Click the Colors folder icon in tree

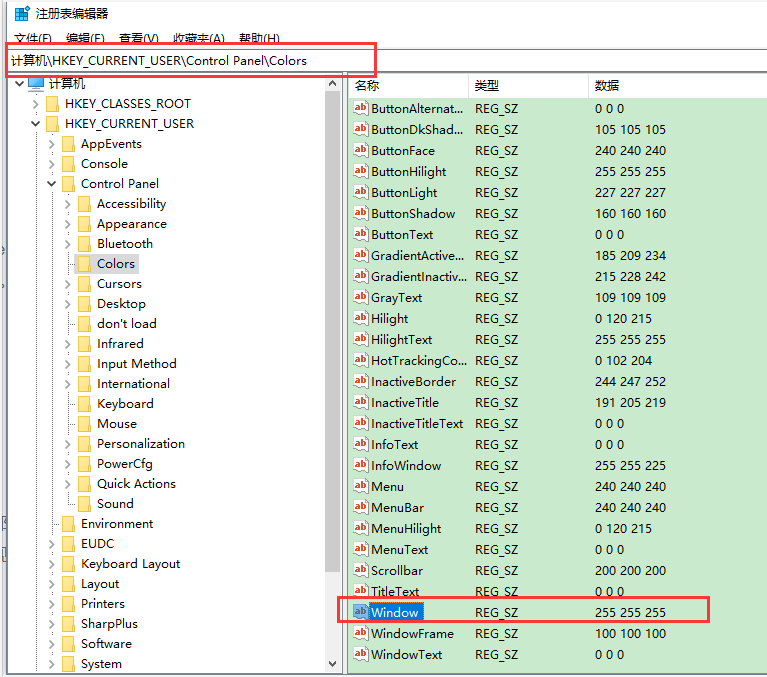pyautogui.click(x=85, y=264)
